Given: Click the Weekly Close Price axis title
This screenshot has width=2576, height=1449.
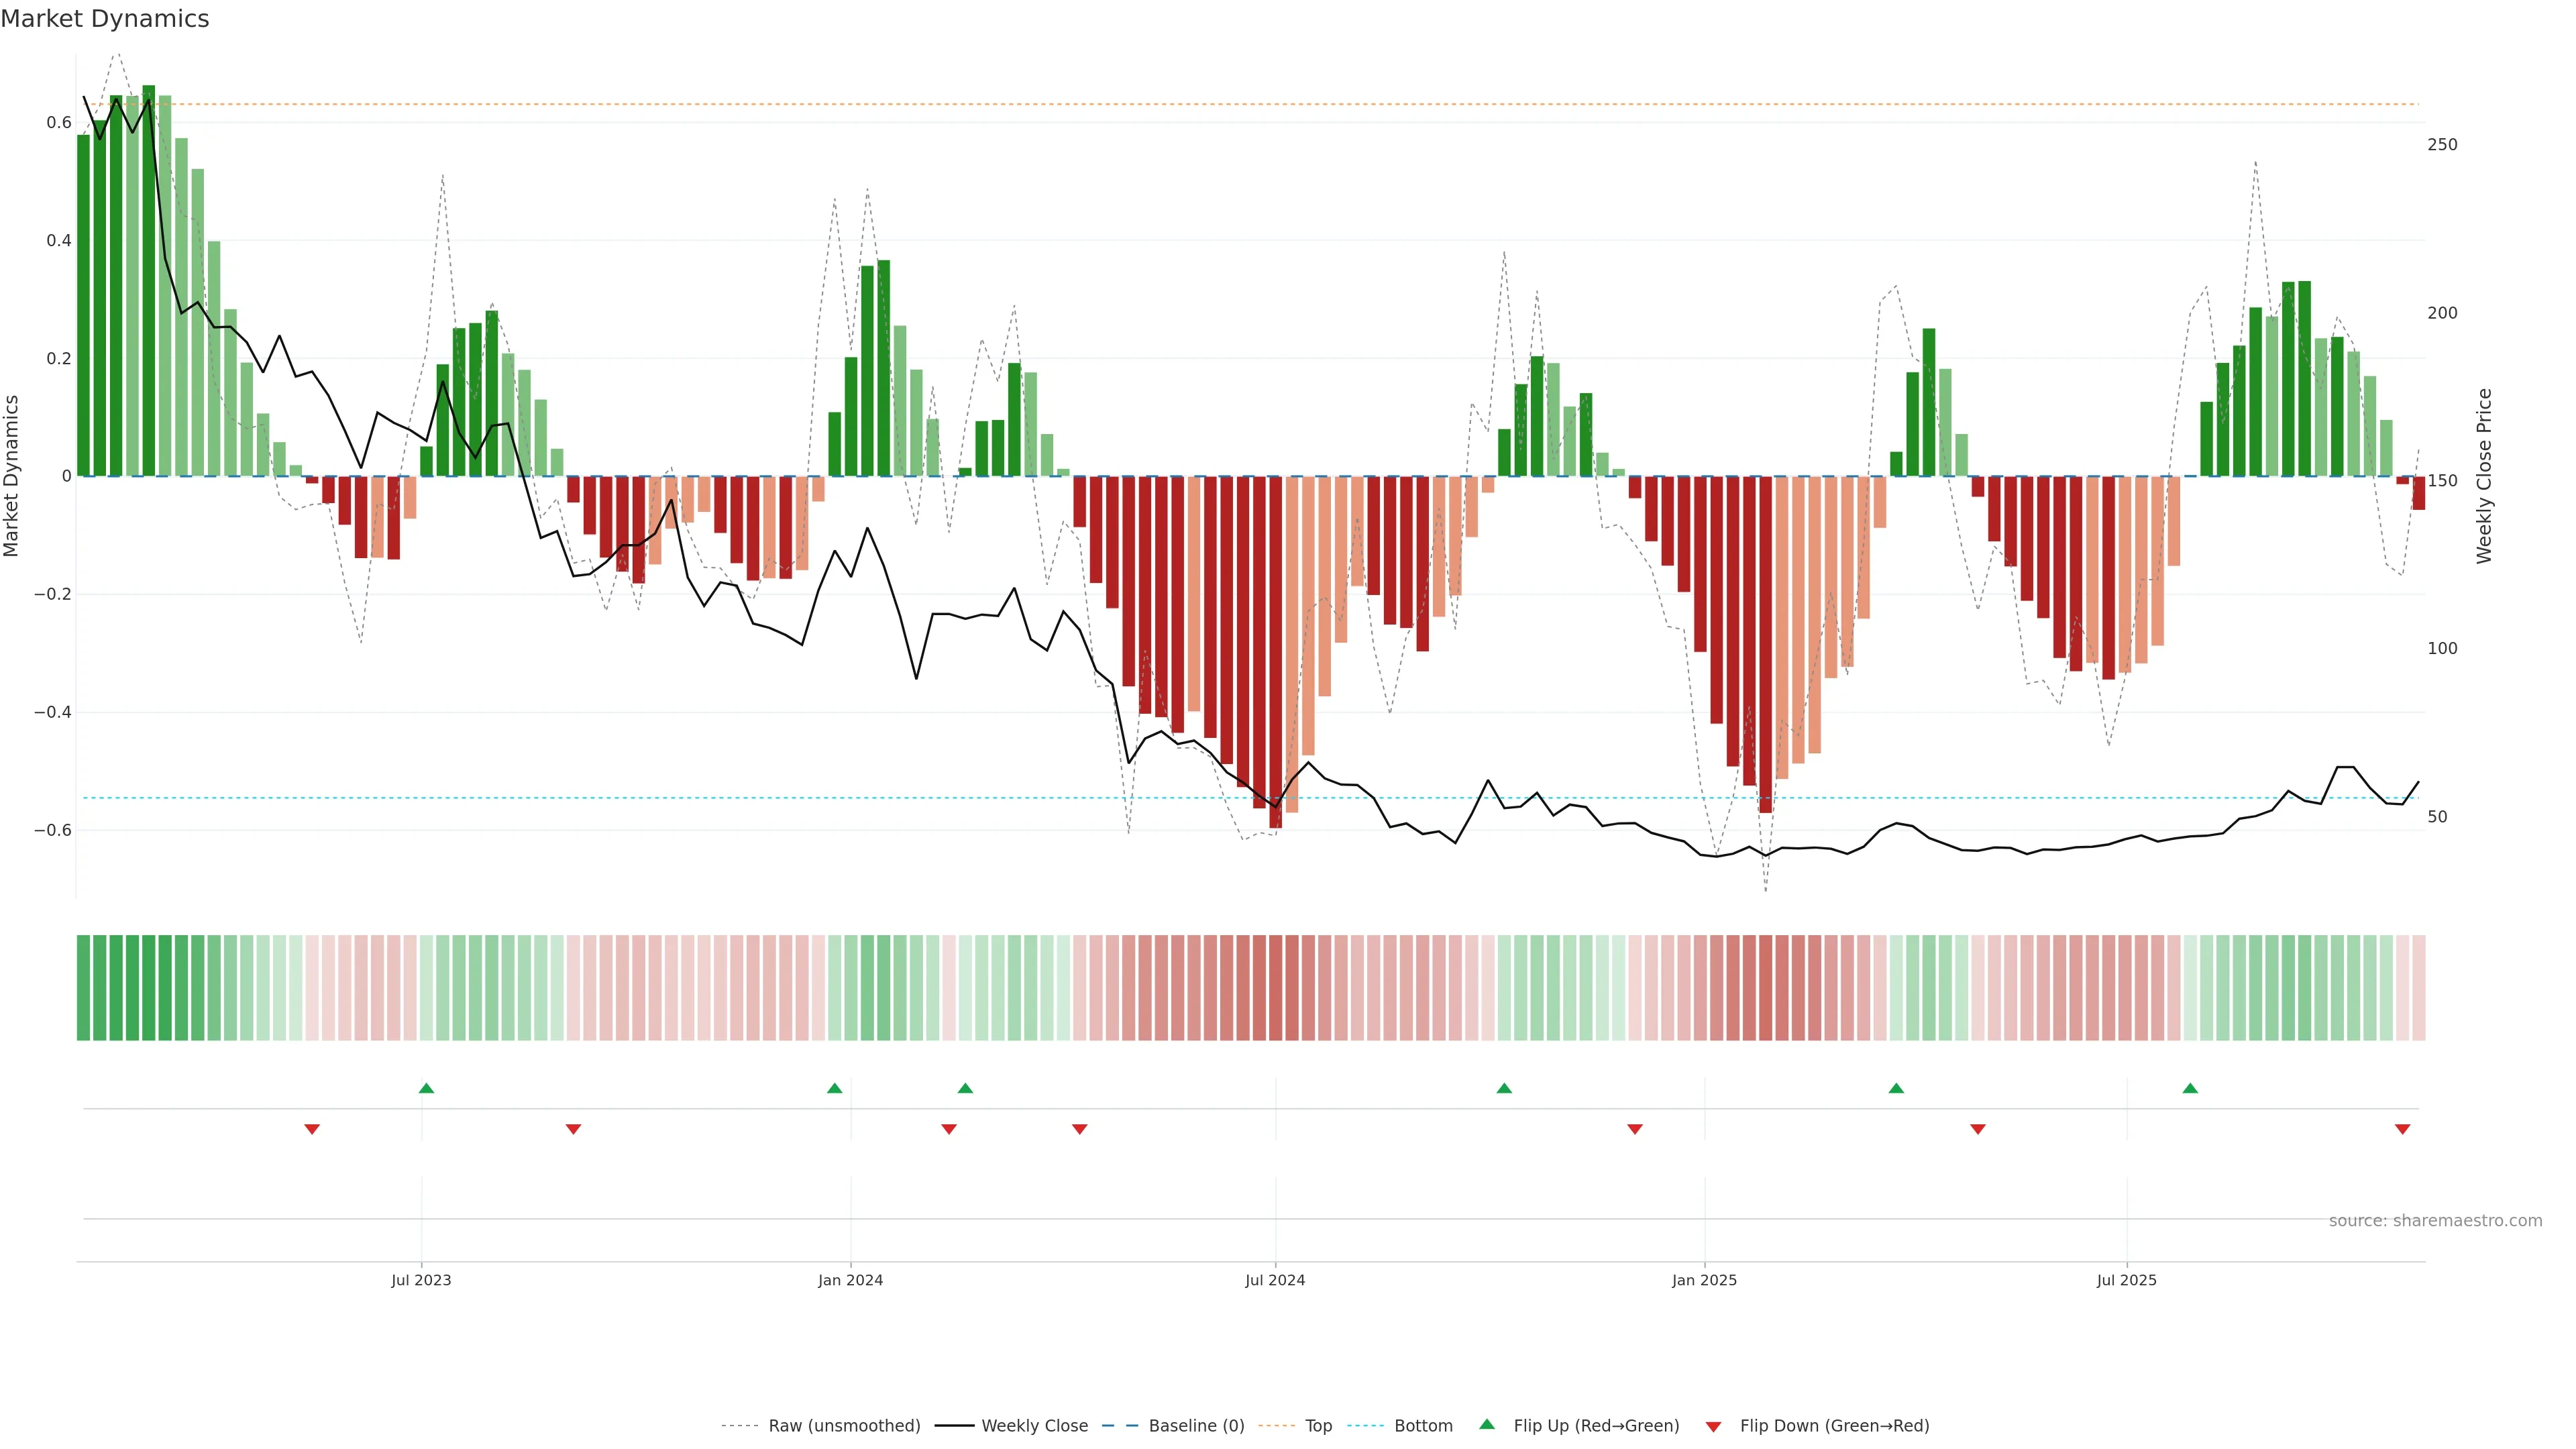Looking at the screenshot, I should click(x=2484, y=476).
